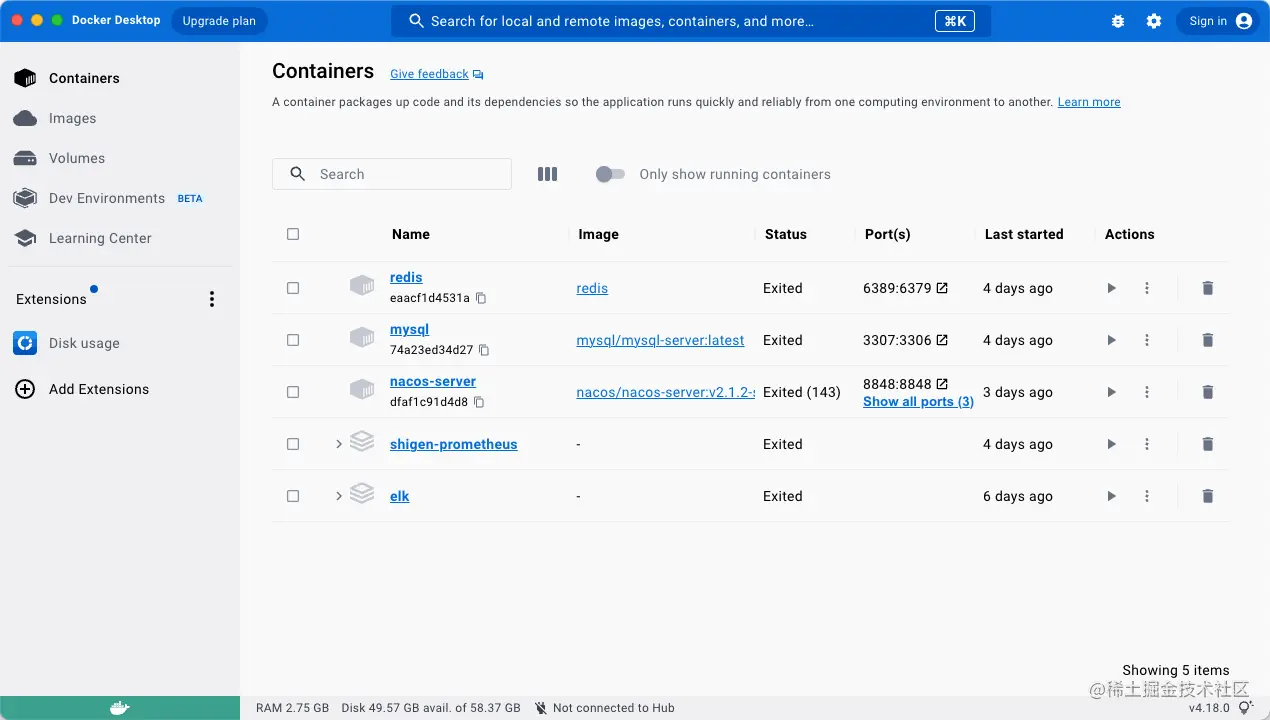Open the mysql/mysql-server:latest image link

pos(660,340)
